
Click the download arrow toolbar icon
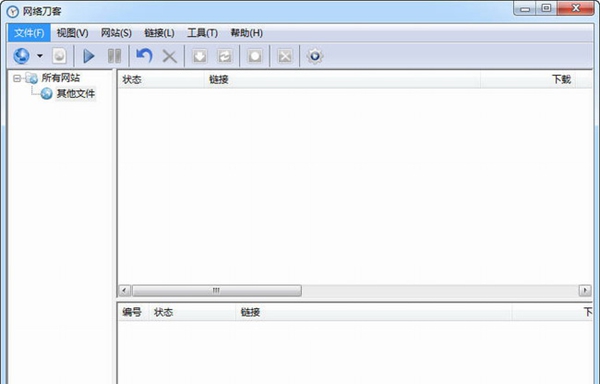point(199,56)
